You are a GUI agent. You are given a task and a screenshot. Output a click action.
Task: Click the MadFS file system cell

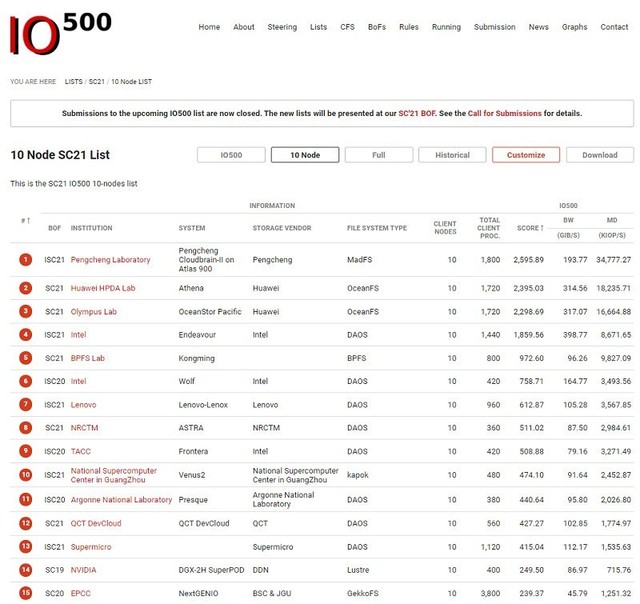click(x=359, y=260)
